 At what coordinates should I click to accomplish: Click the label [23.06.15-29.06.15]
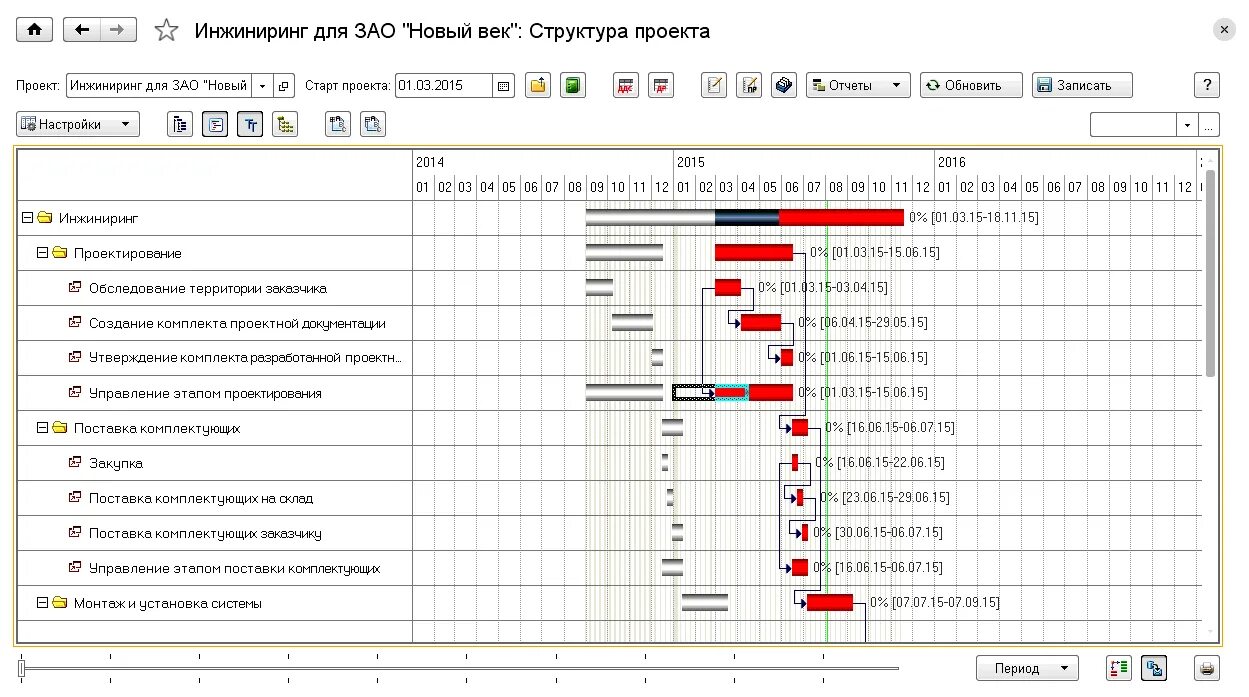pyautogui.click(x=895, y=498)
